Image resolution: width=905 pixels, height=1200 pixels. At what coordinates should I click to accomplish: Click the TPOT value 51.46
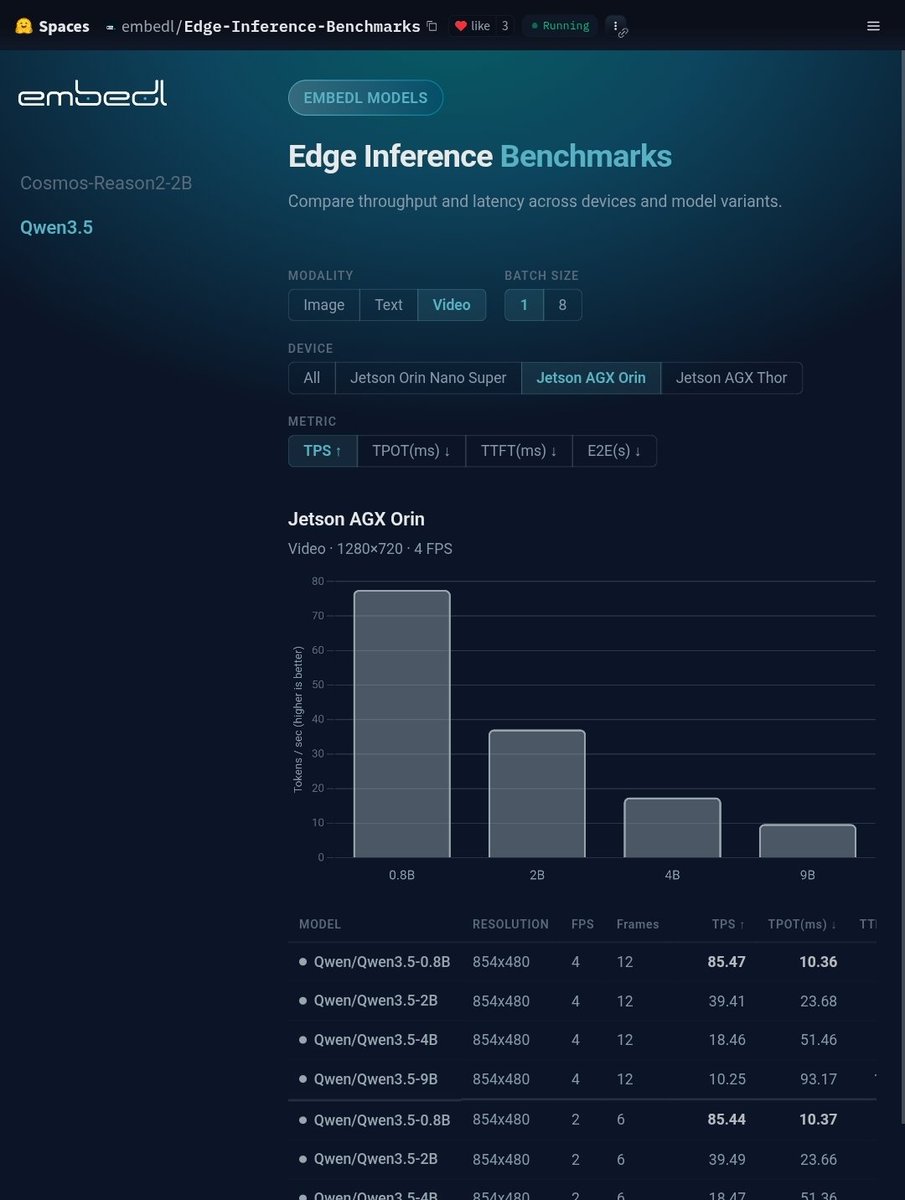pos(818,1040)
